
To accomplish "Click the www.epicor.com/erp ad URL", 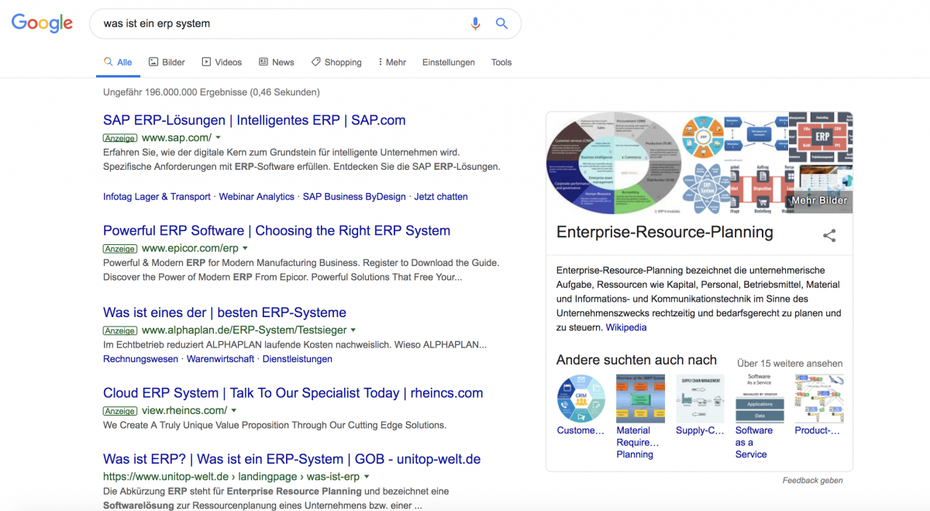I will point(190,248).
